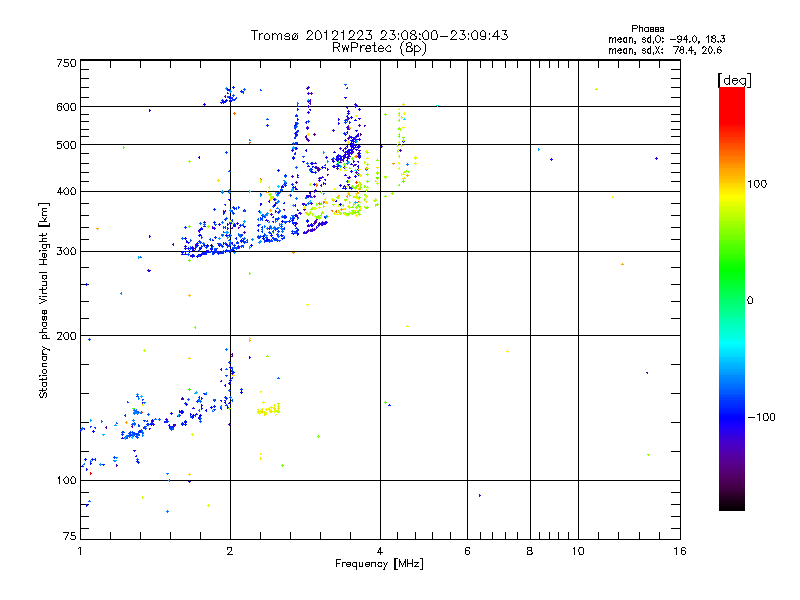This screenshot has height=600, width=800.
Task: Click the yellow point cluster near 2.4 MHz, 140 km
Action: click(269, 409)
